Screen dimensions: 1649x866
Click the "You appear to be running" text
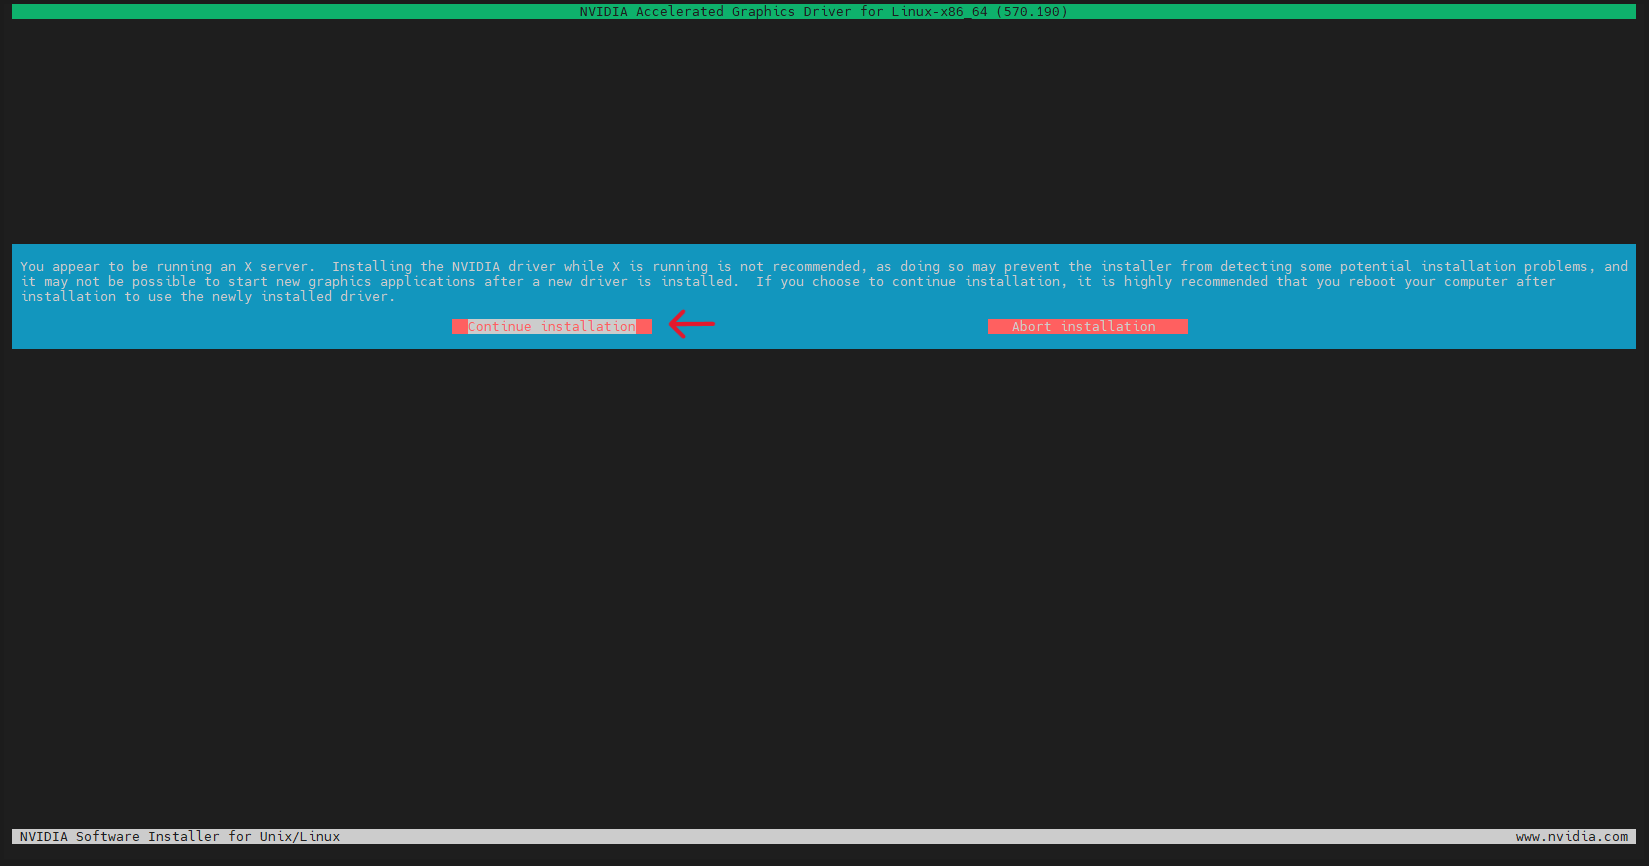pyautogui.click(x=116, y=267)
